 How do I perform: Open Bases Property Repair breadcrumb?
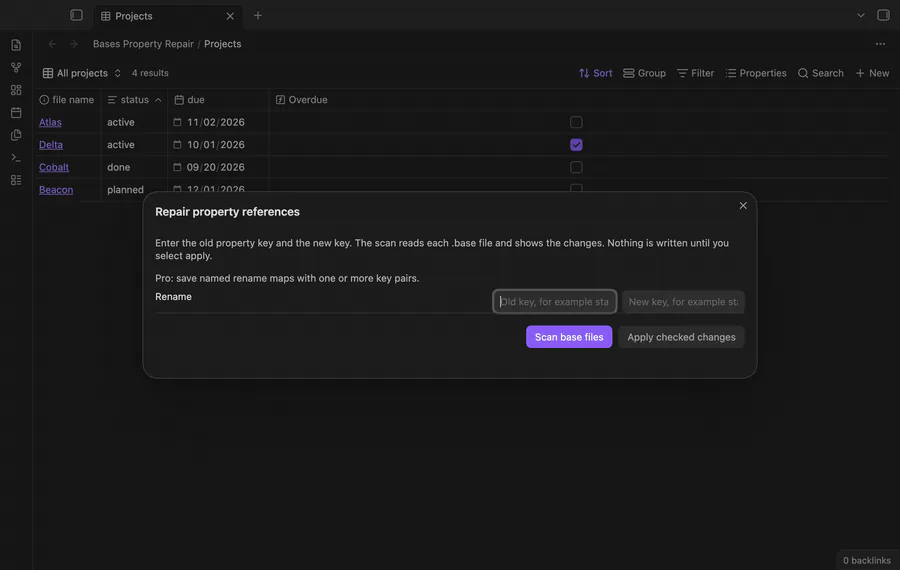click(143, 44)
